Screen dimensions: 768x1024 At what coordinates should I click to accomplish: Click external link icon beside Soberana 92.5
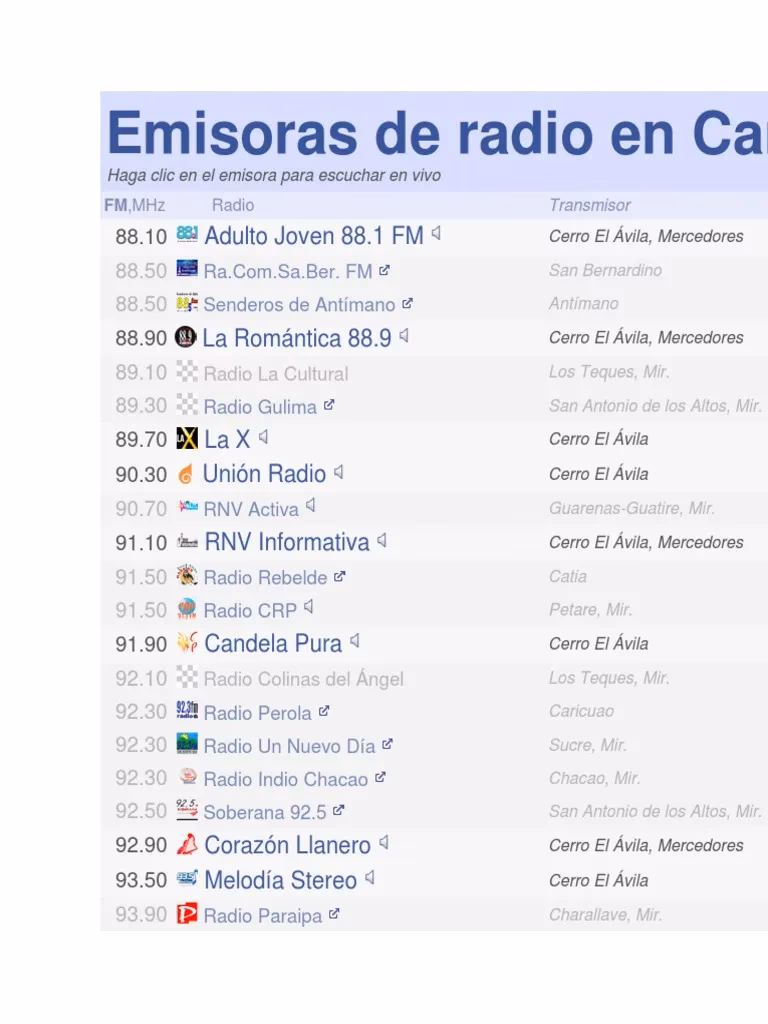tap(338, 810)
